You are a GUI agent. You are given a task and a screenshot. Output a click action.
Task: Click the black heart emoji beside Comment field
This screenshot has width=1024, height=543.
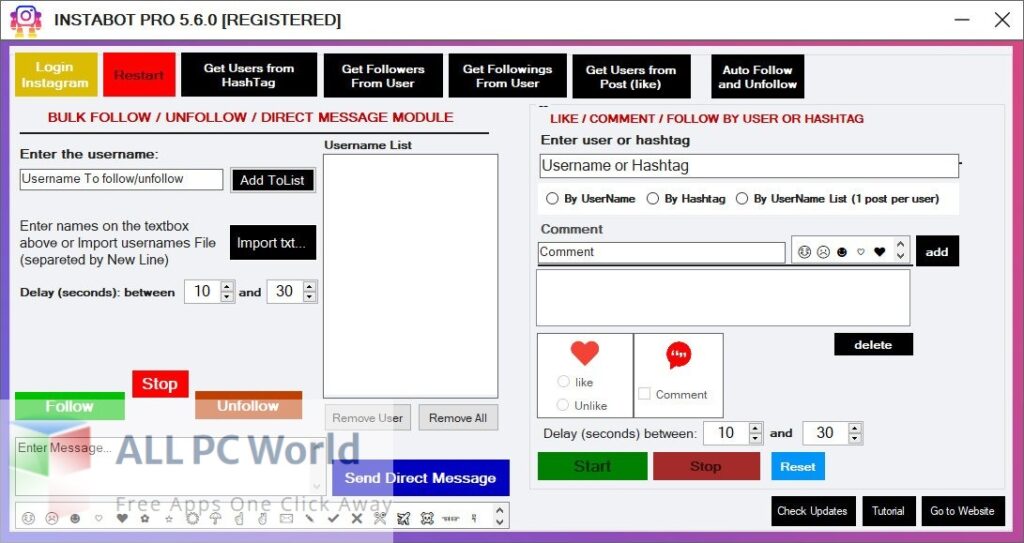coord(880,252)
